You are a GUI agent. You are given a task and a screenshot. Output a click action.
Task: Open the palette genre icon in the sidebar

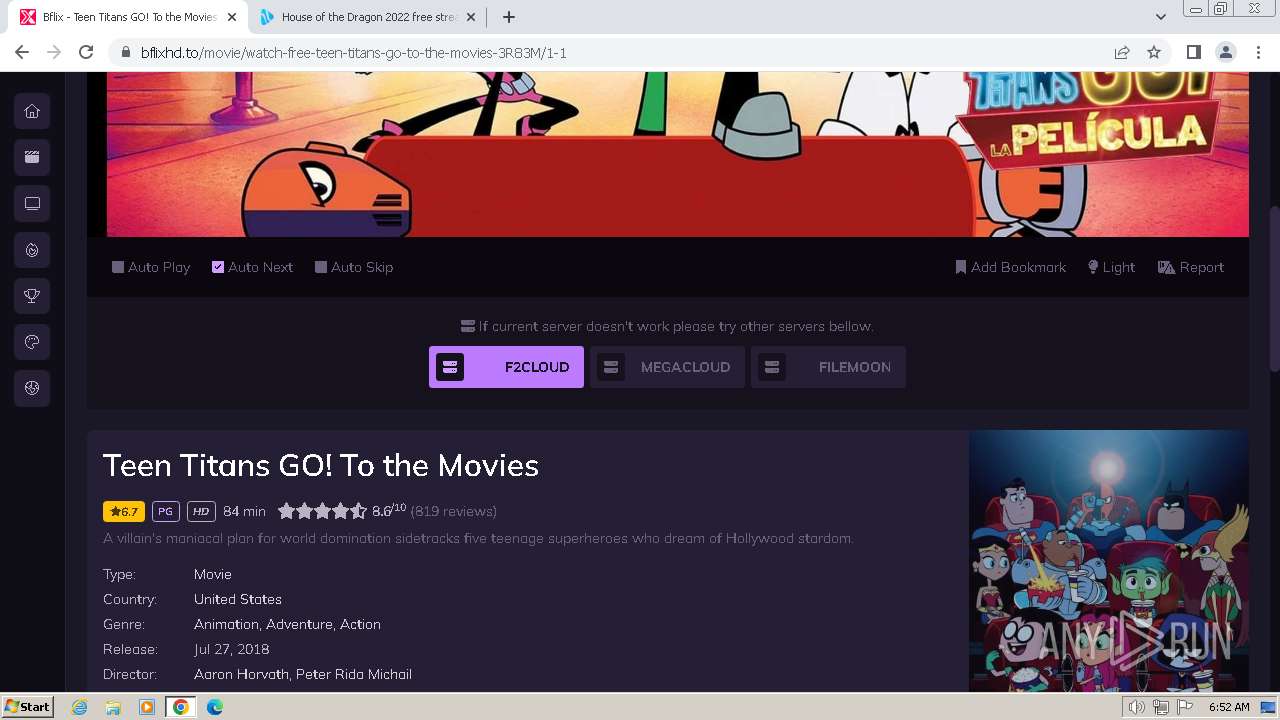[32, 342]
